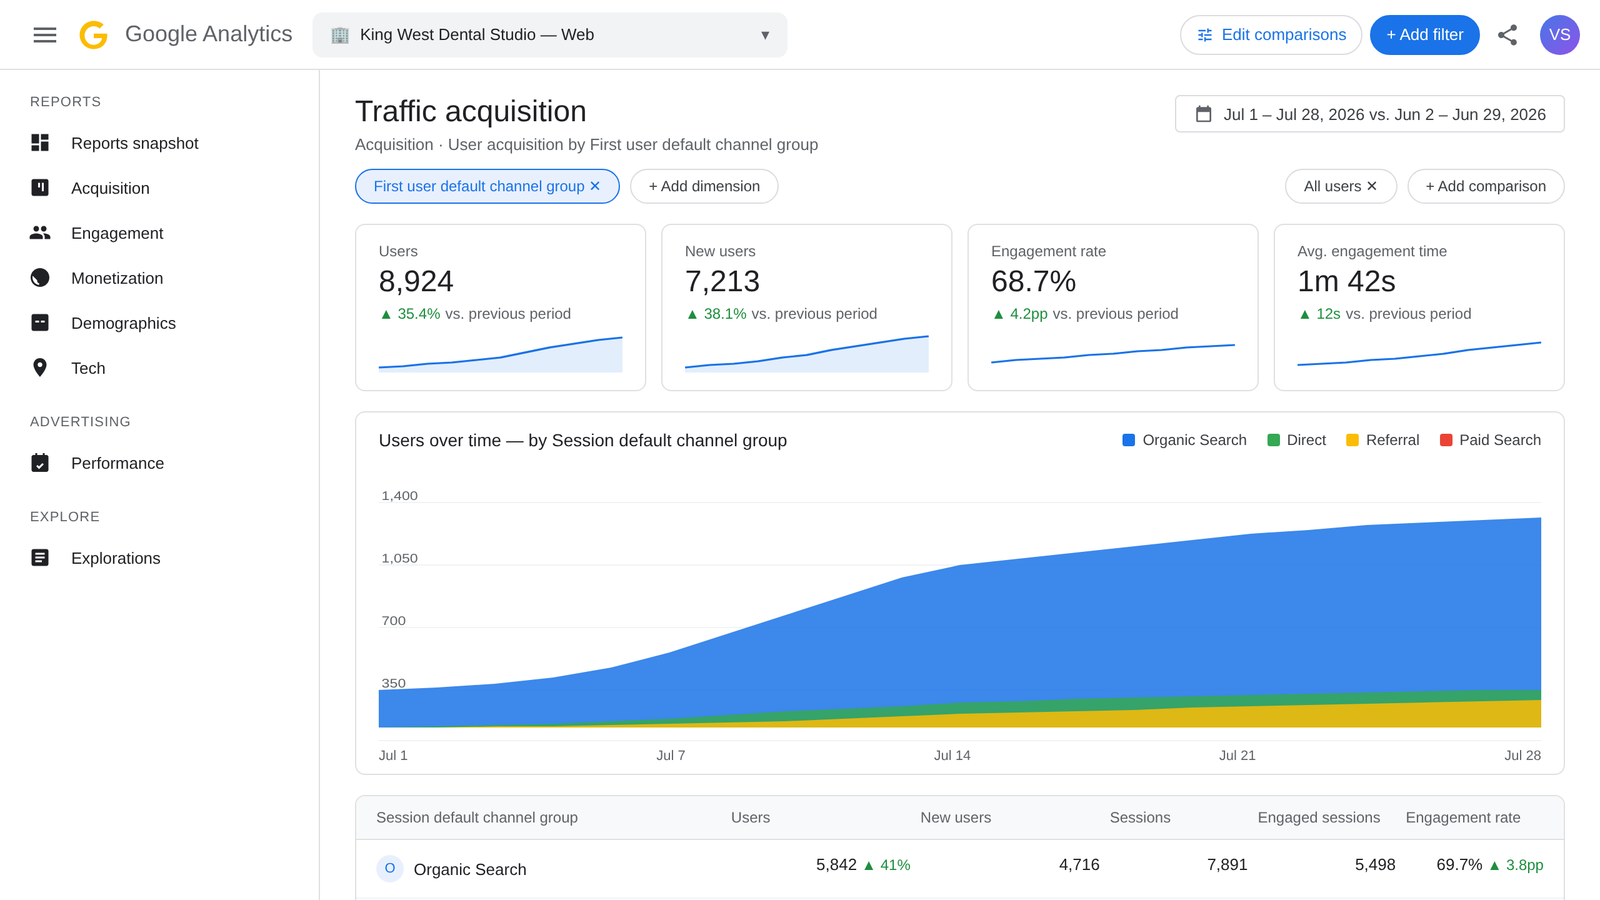Click + Add comparison button

click(1486, 186)
